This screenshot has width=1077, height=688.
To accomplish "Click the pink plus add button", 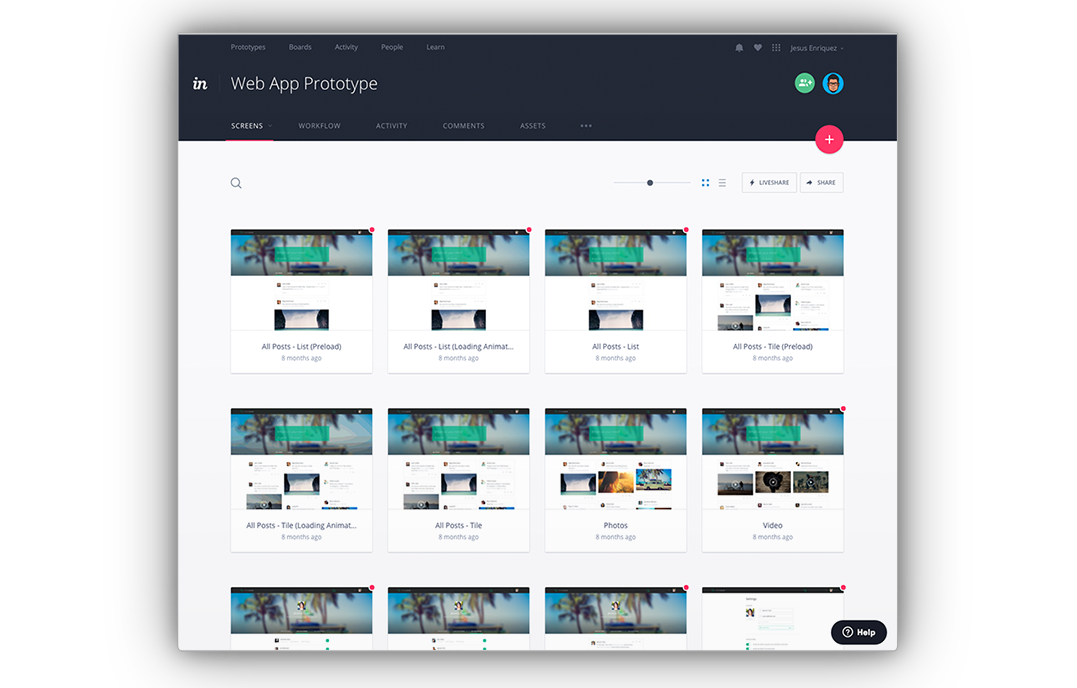I will click(829, 140).
